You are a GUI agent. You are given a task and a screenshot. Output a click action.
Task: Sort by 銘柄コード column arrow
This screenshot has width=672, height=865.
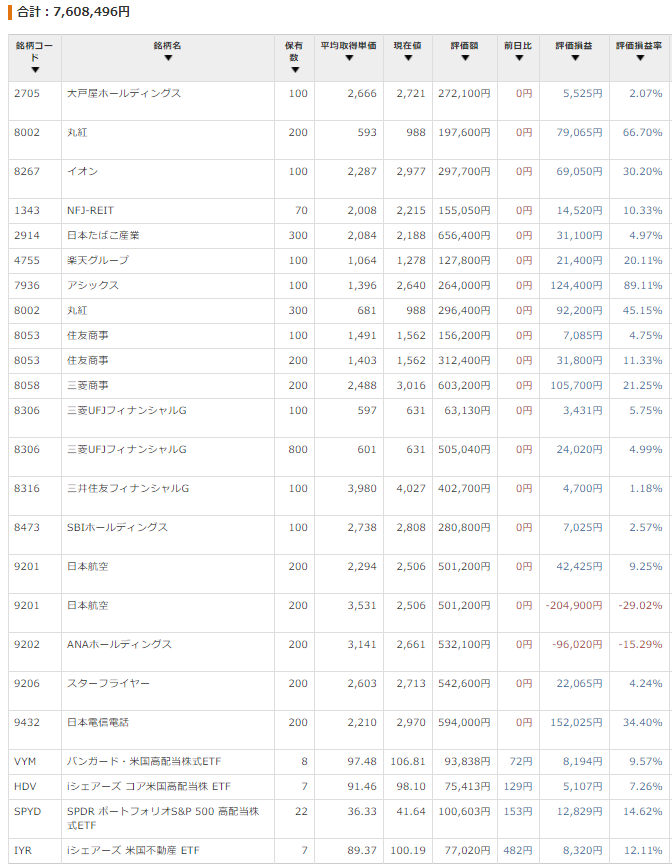tap(35, 70)
